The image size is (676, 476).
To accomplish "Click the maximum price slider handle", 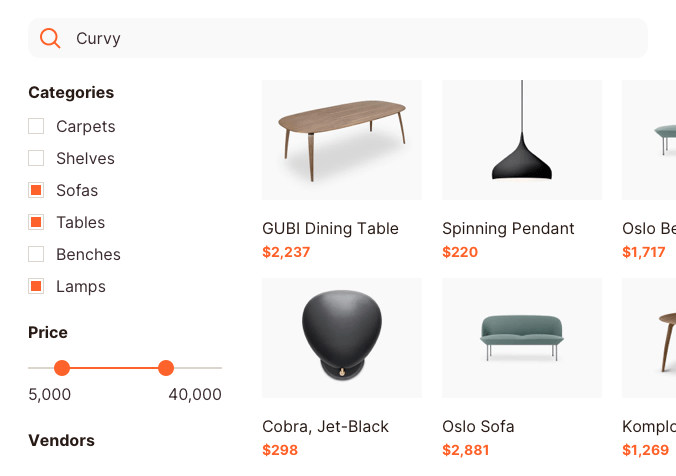I will tap(166, 368).
